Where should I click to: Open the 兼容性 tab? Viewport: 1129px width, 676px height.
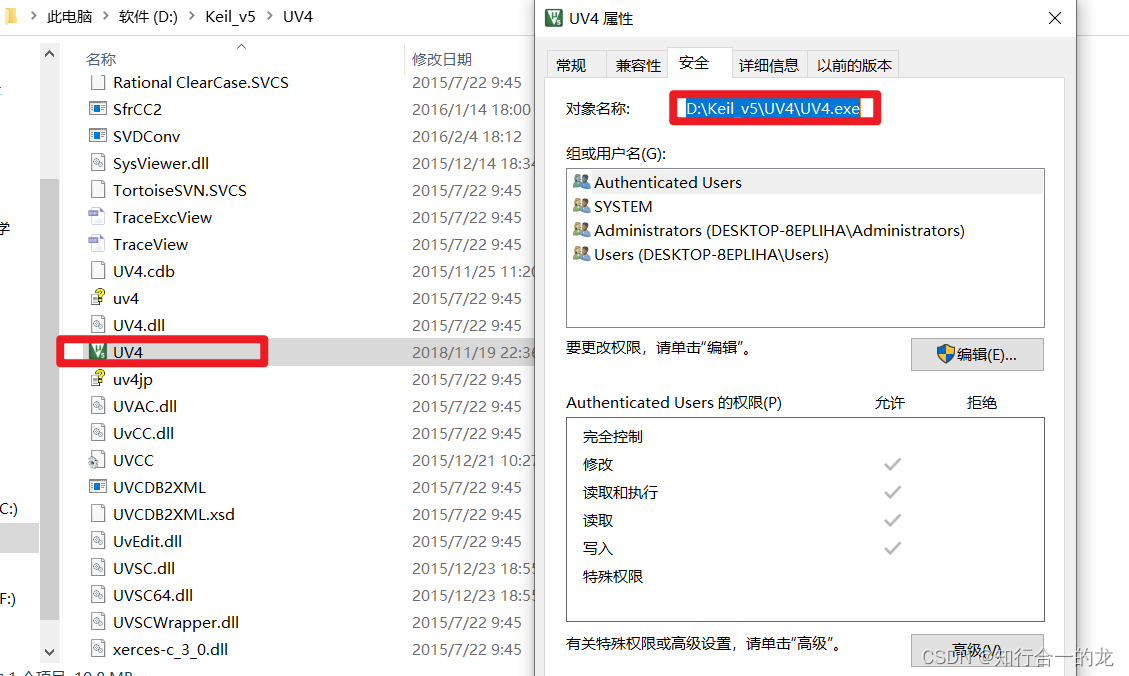click(x=638, y=66)
